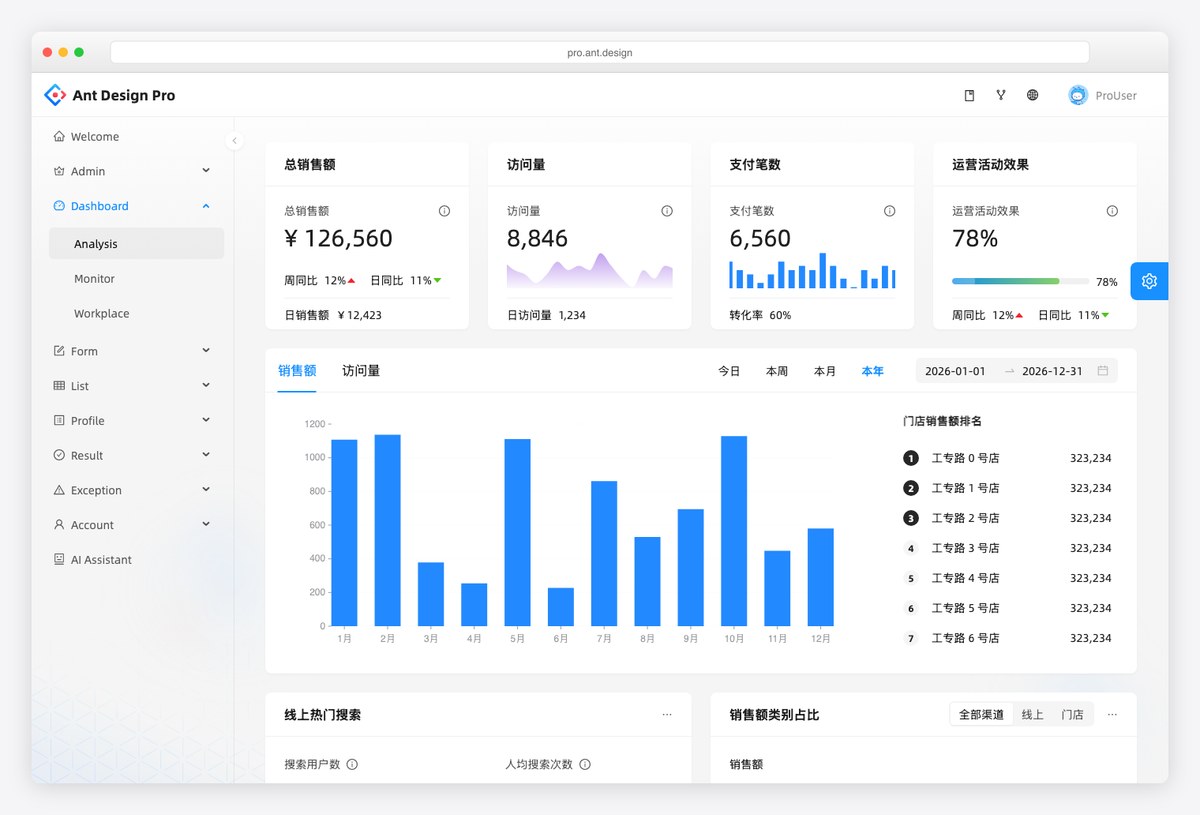
Task: Click the Ant Design Pro logo icon
Action: 55,95
